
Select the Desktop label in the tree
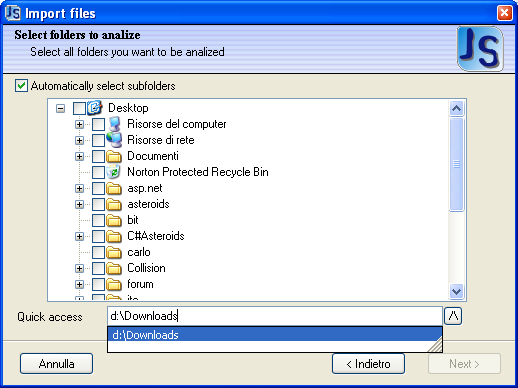pyautogui.click(x=128, y=108)
